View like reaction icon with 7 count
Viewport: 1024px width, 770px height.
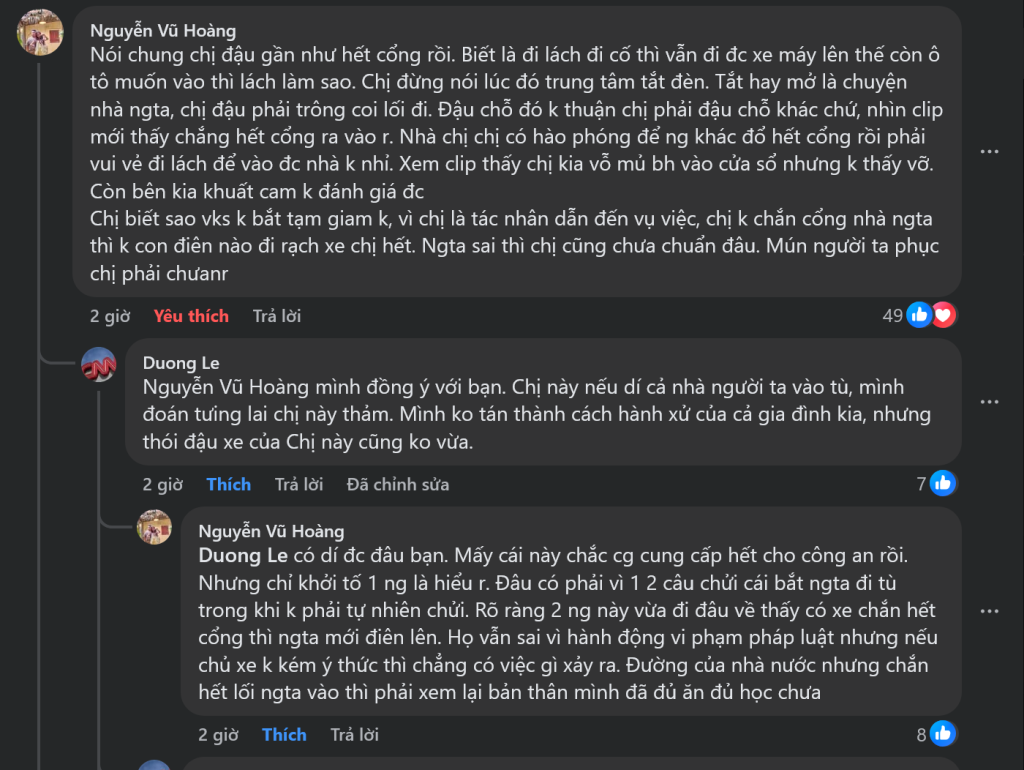pyautogui.click(x=942, y=483)
